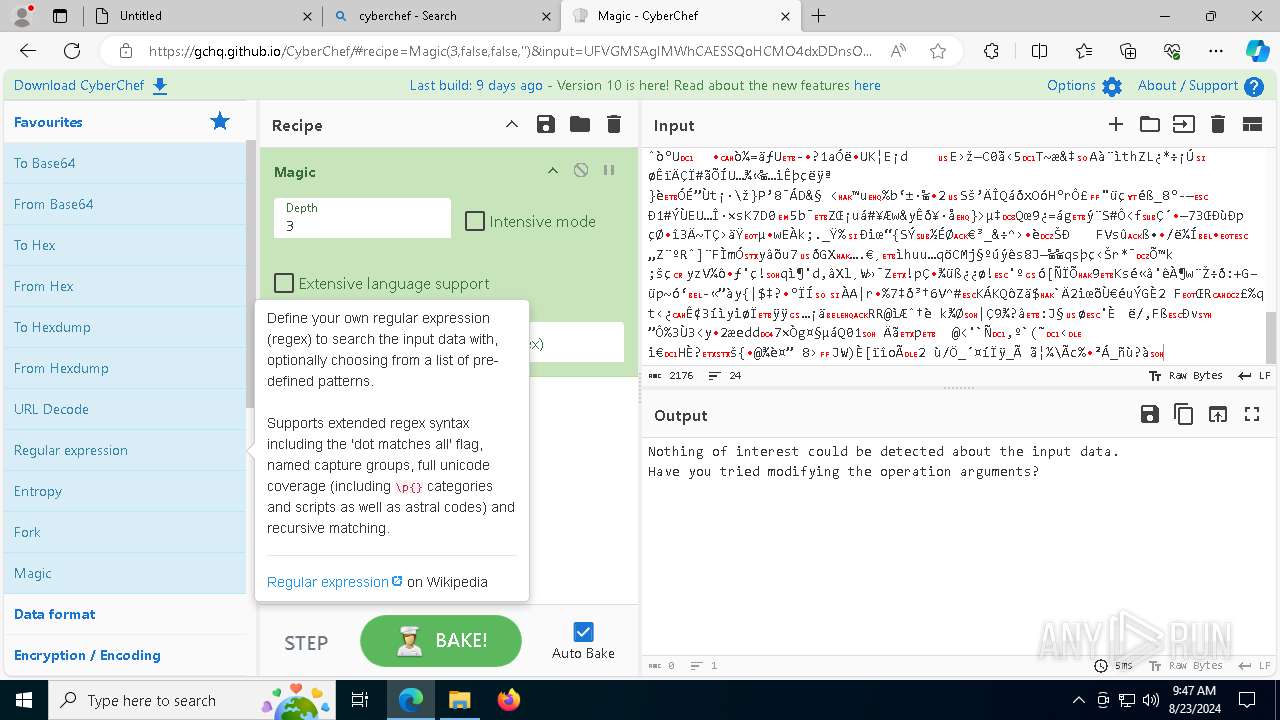Open browser extensions menu

pyautogui.click(x=991, y=51)
